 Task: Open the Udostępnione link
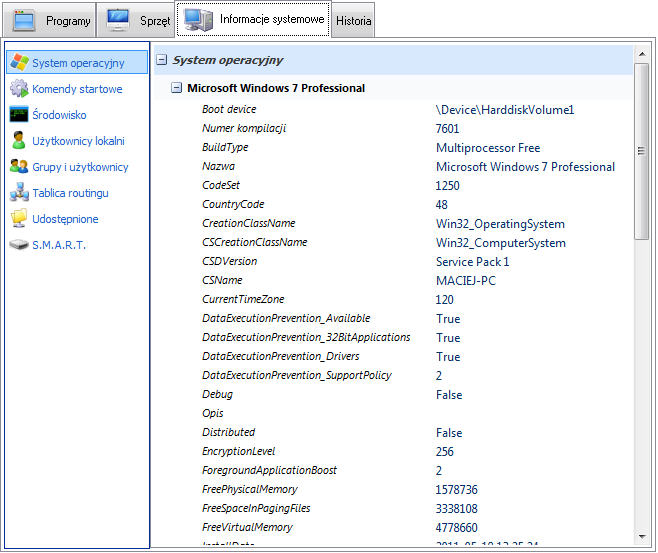pos(65,219)
